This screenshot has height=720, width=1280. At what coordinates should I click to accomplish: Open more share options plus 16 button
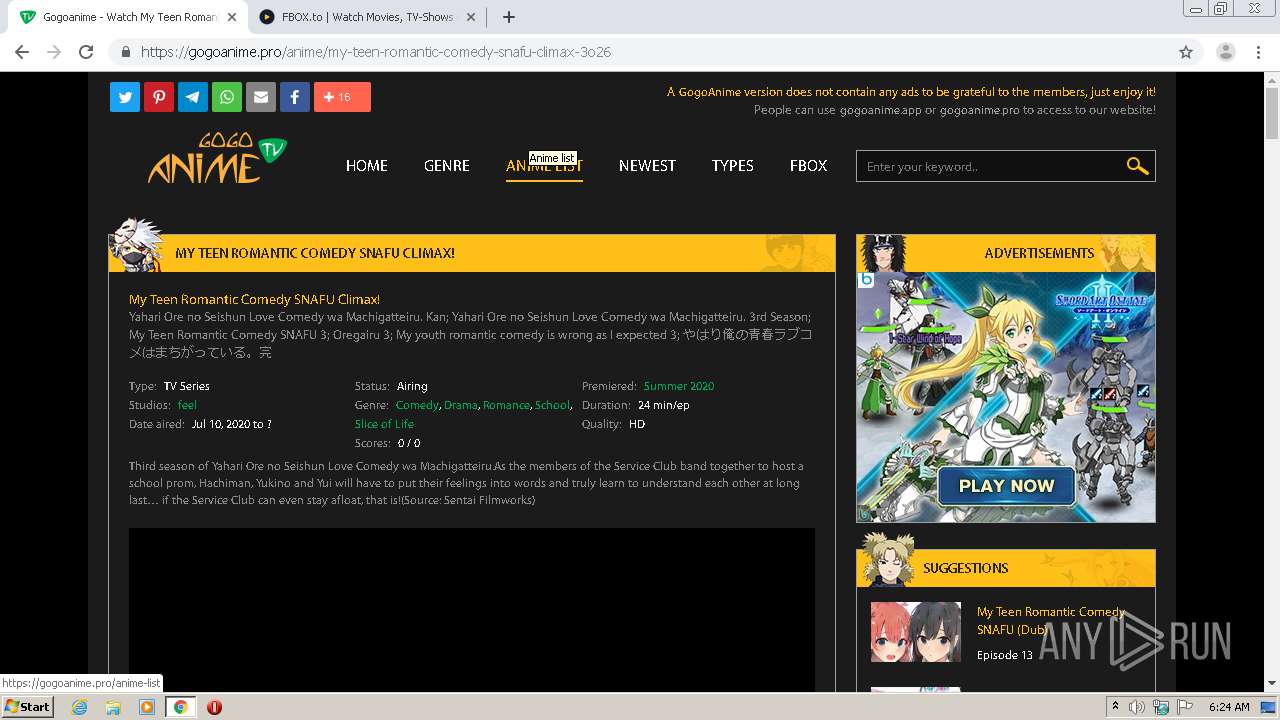[342, 97]
